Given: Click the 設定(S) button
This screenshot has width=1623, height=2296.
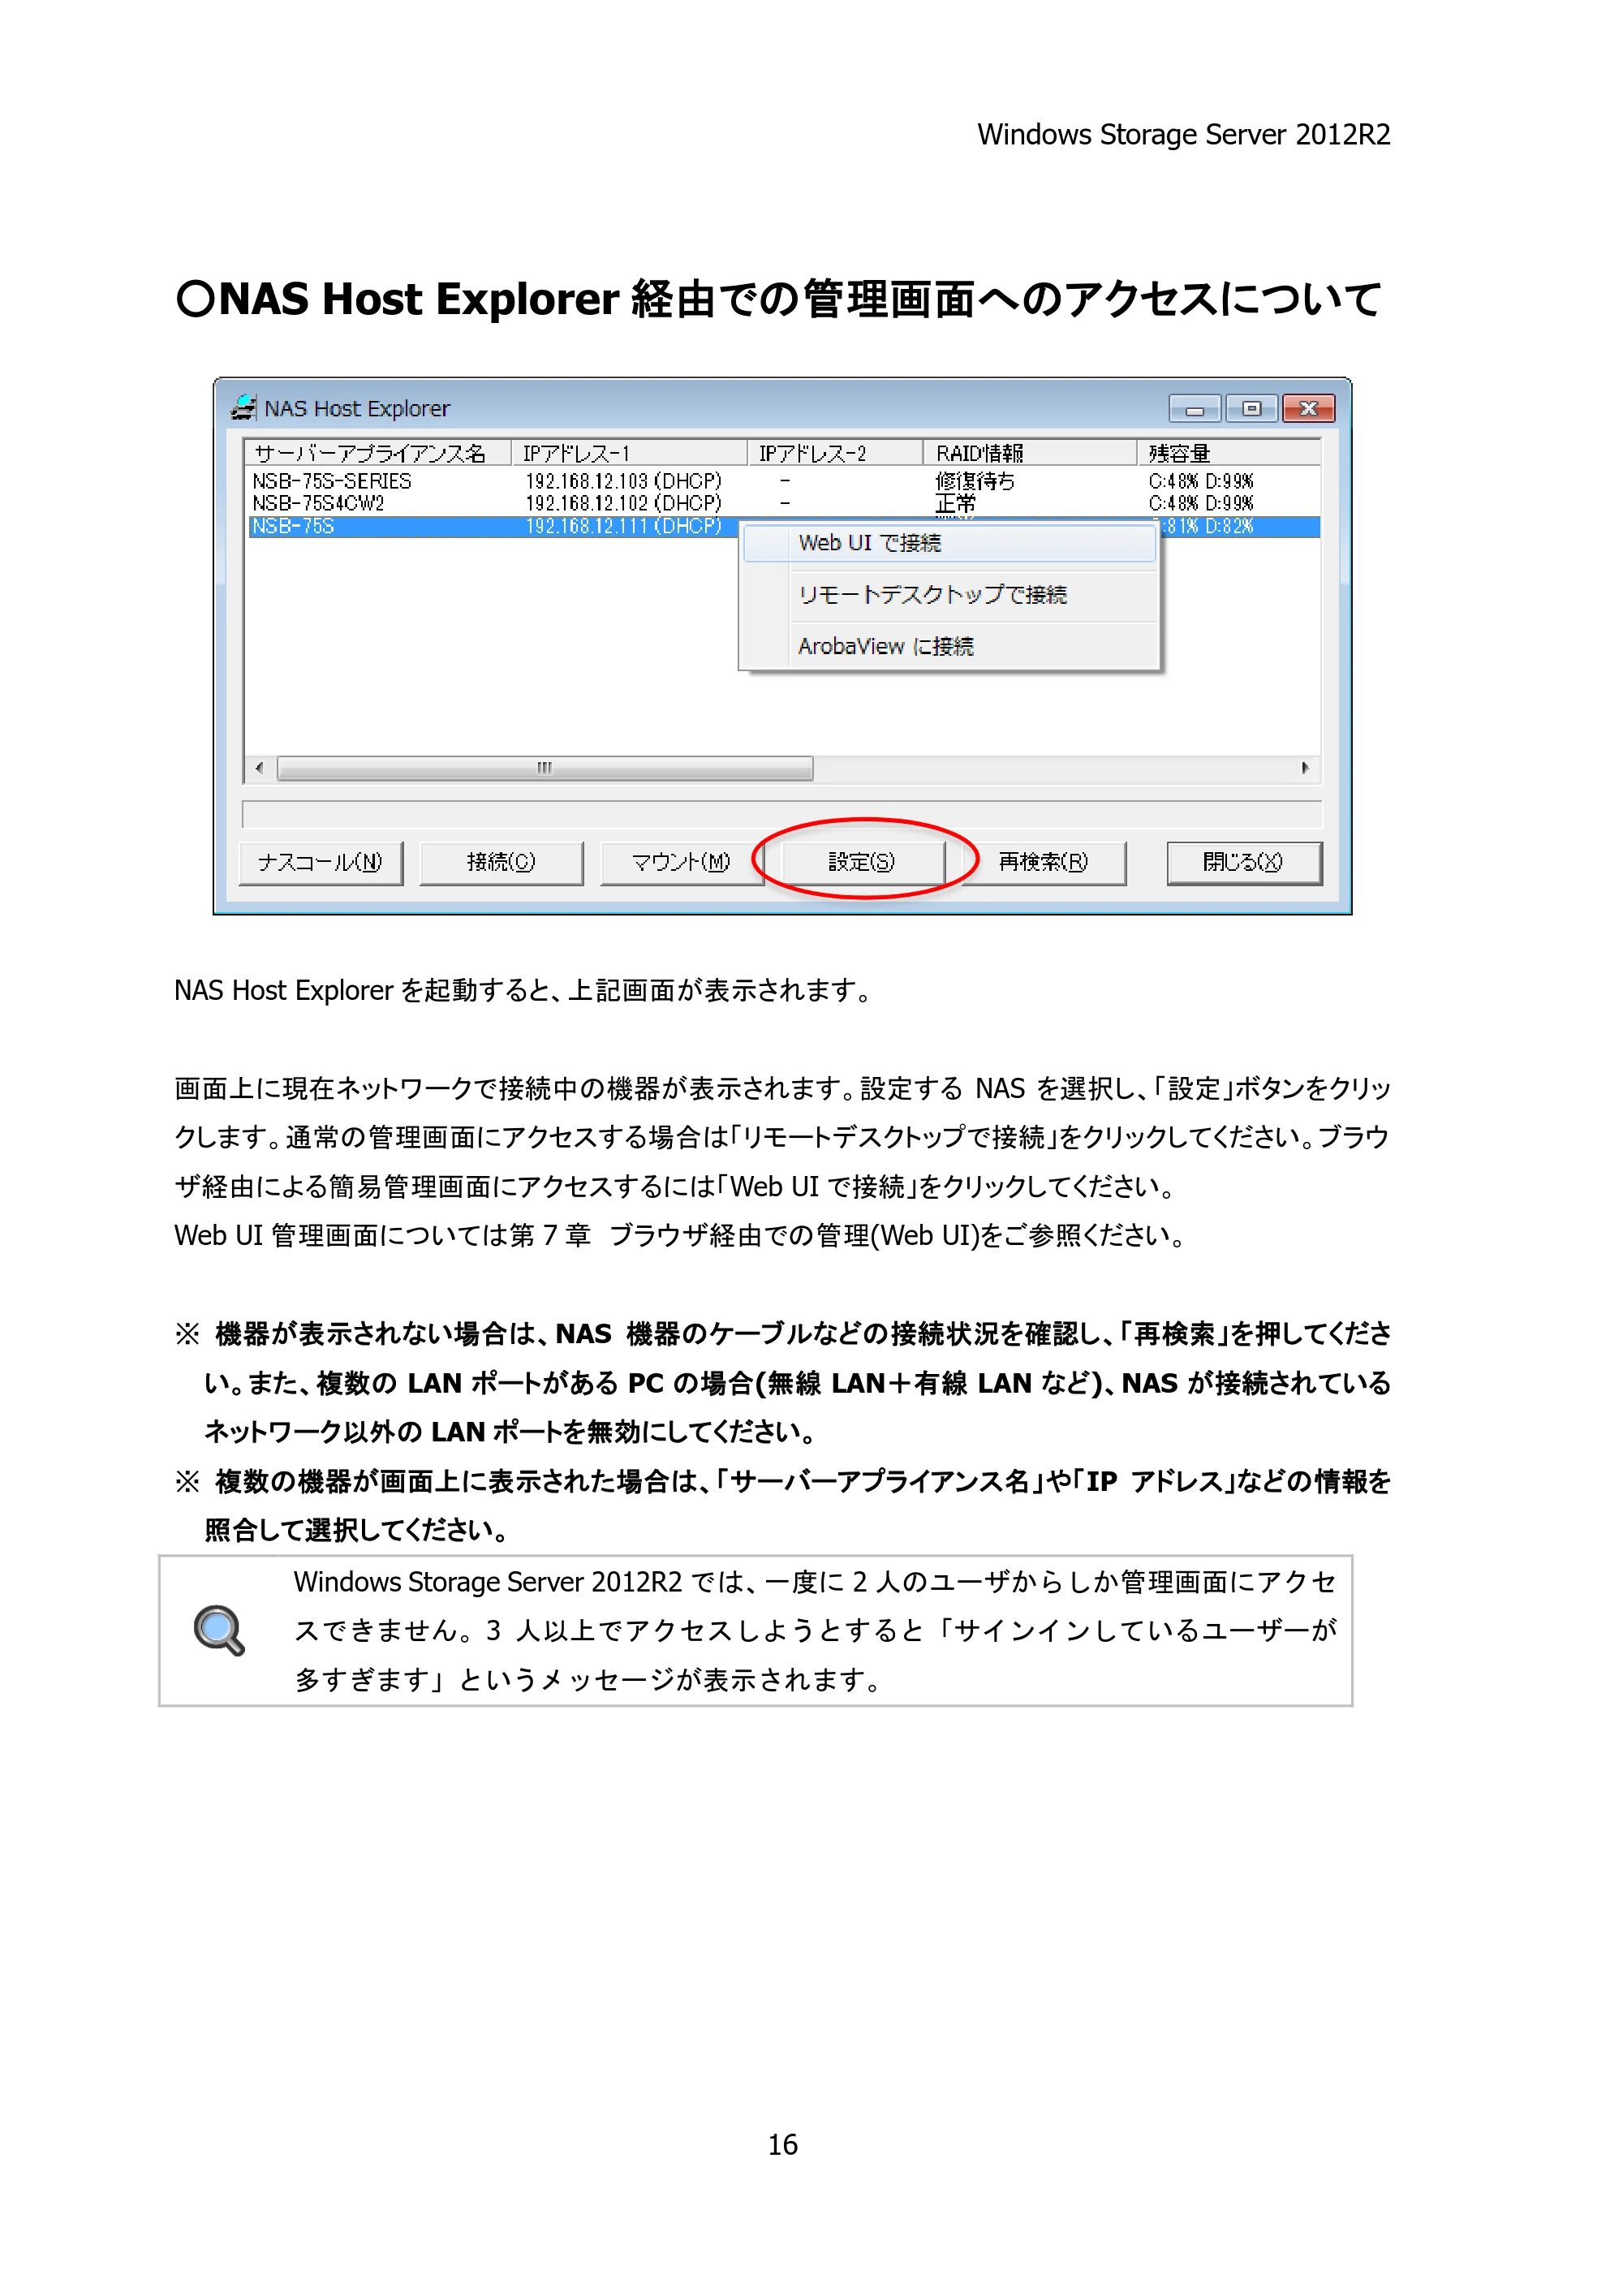Looking at the screenshot, I should click(x=862, y=862).
